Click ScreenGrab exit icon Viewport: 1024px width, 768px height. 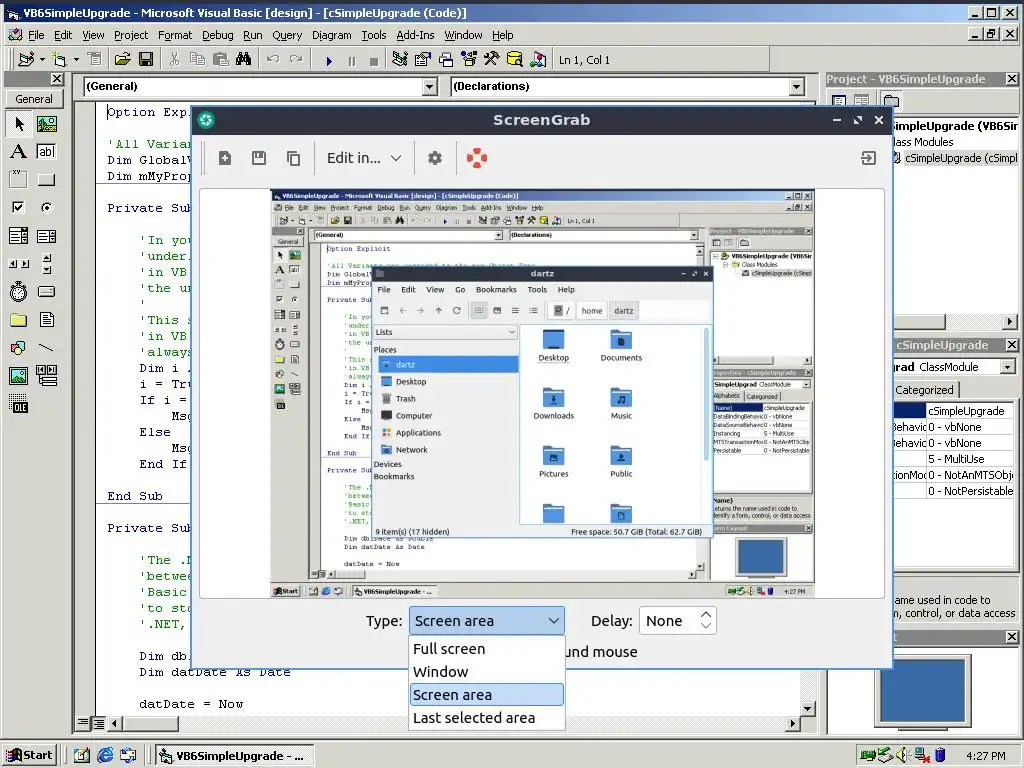868,158
